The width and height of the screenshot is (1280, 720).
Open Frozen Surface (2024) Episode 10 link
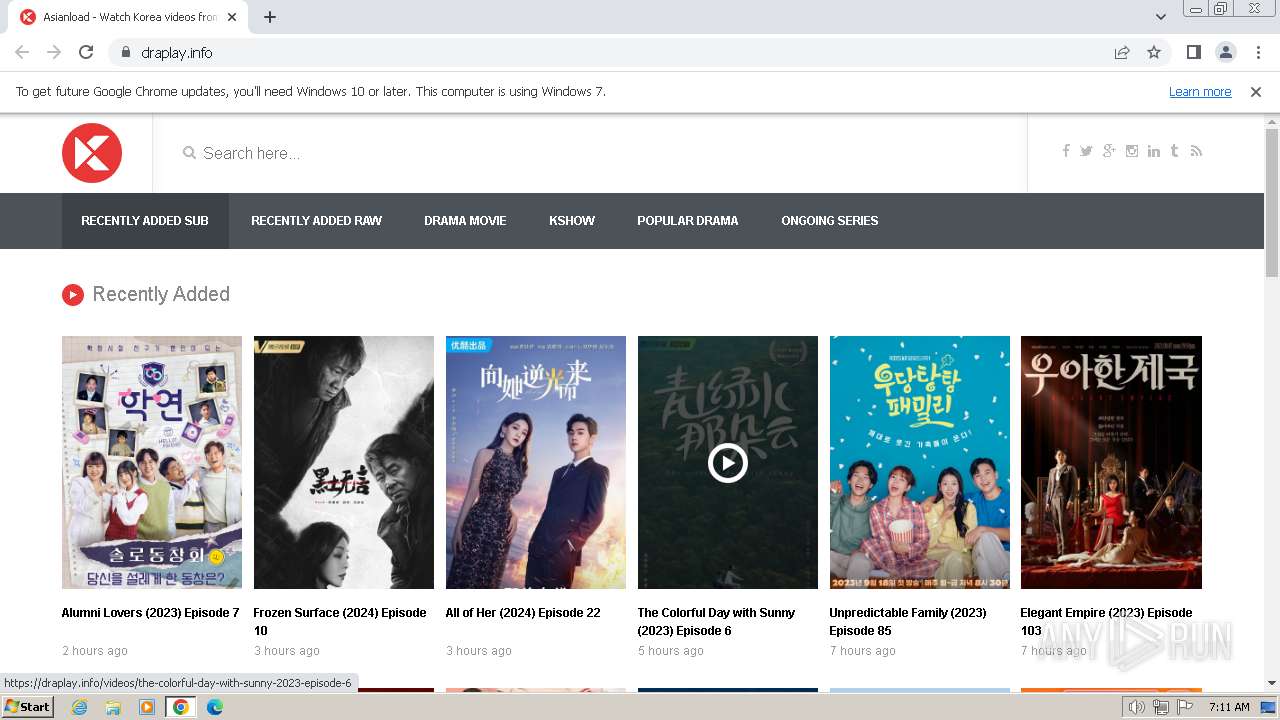pyautogui.click(x=340, y=622)
